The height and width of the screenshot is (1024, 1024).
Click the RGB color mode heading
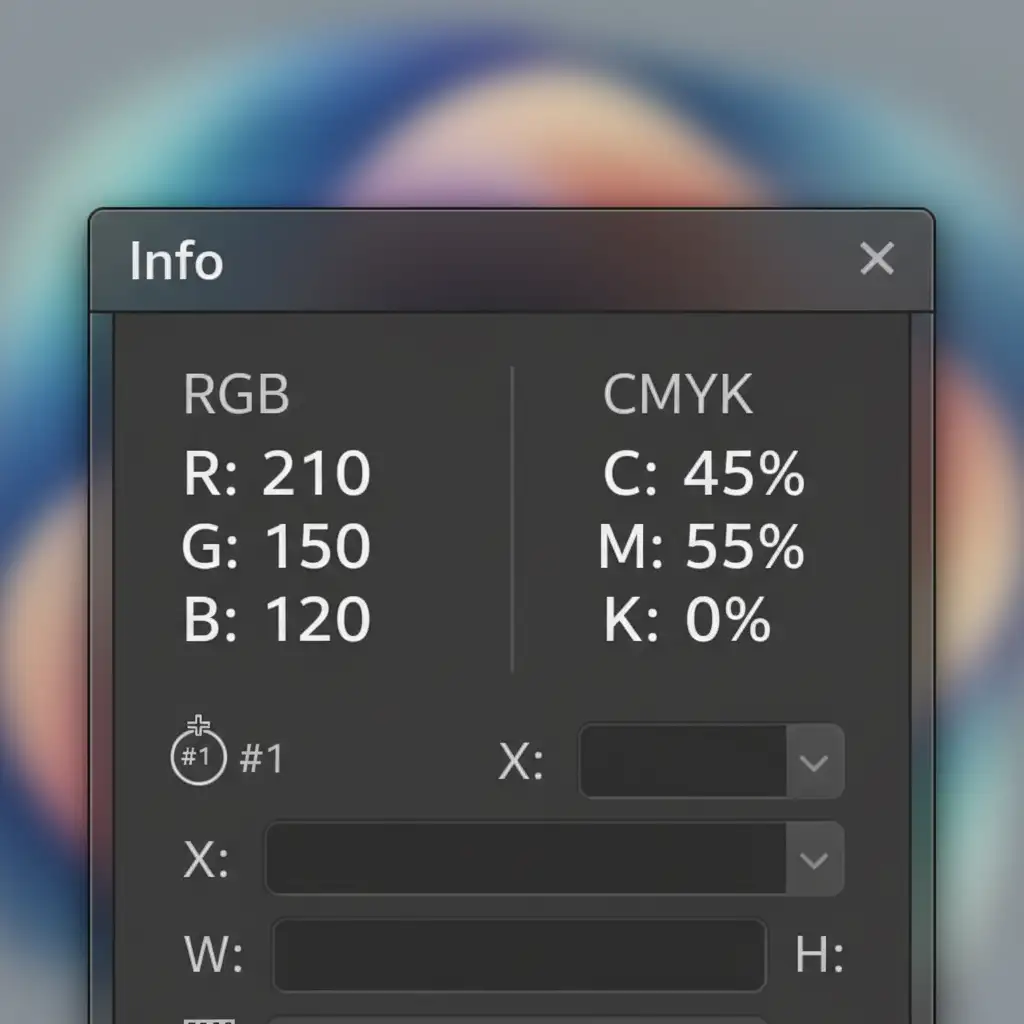click(x=237, y=395)
